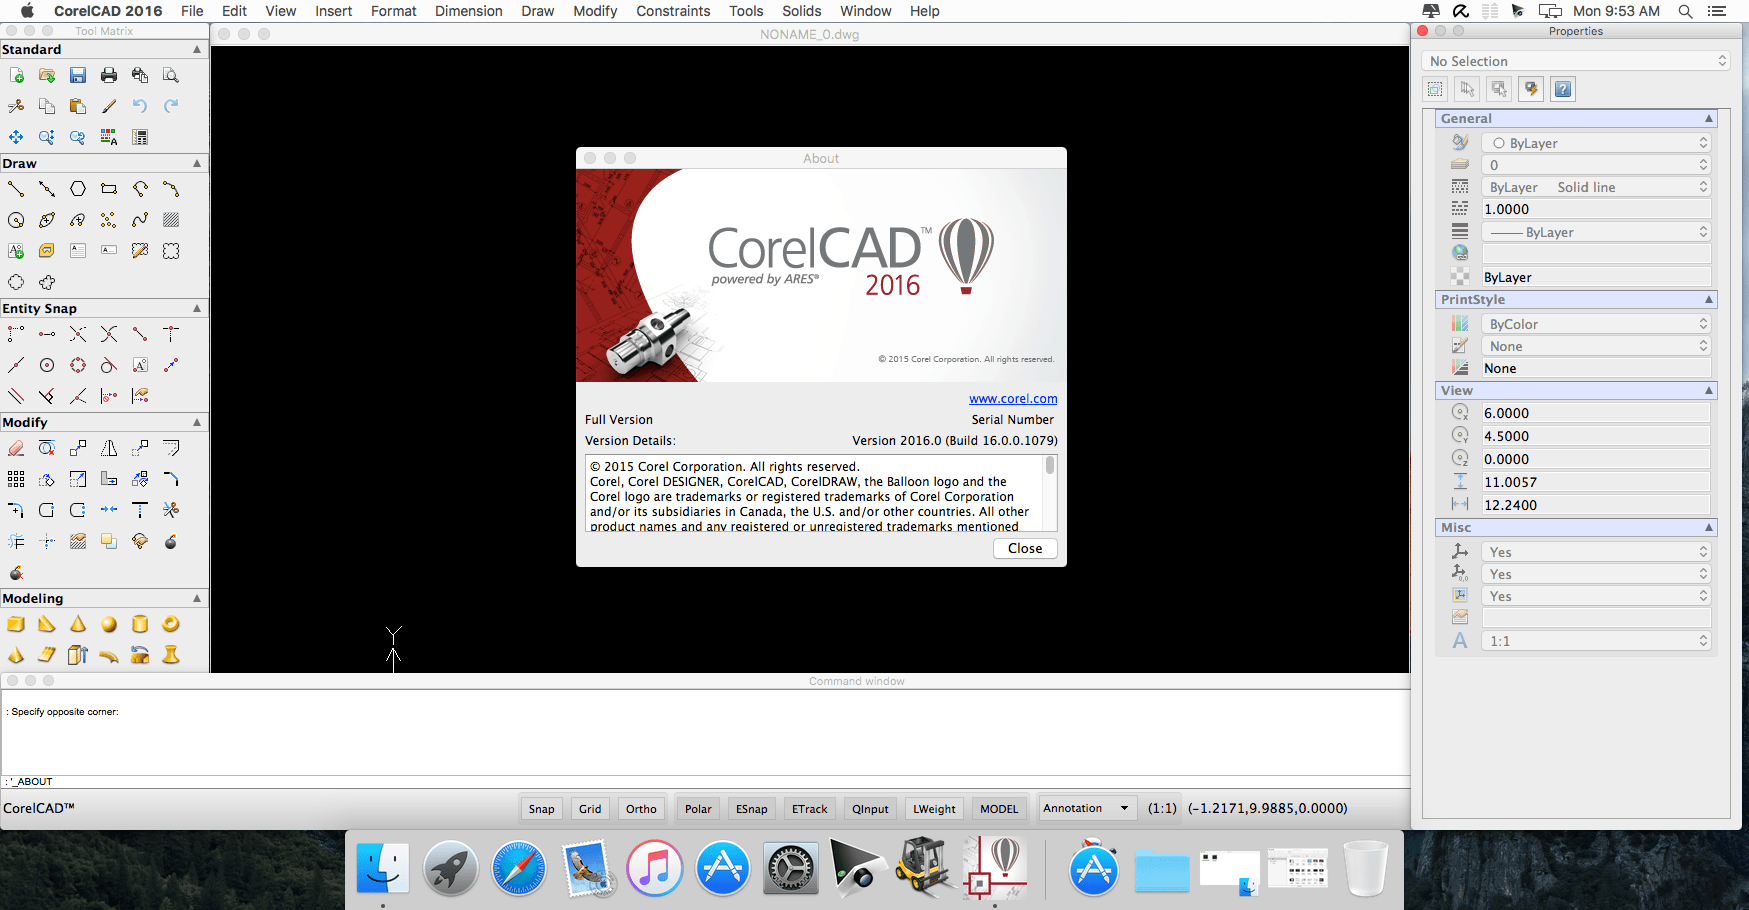This screenshot has height=910, width=1749.
Task: Select the Explode bomb tool in Modify
Action: (x=171, y=541)
